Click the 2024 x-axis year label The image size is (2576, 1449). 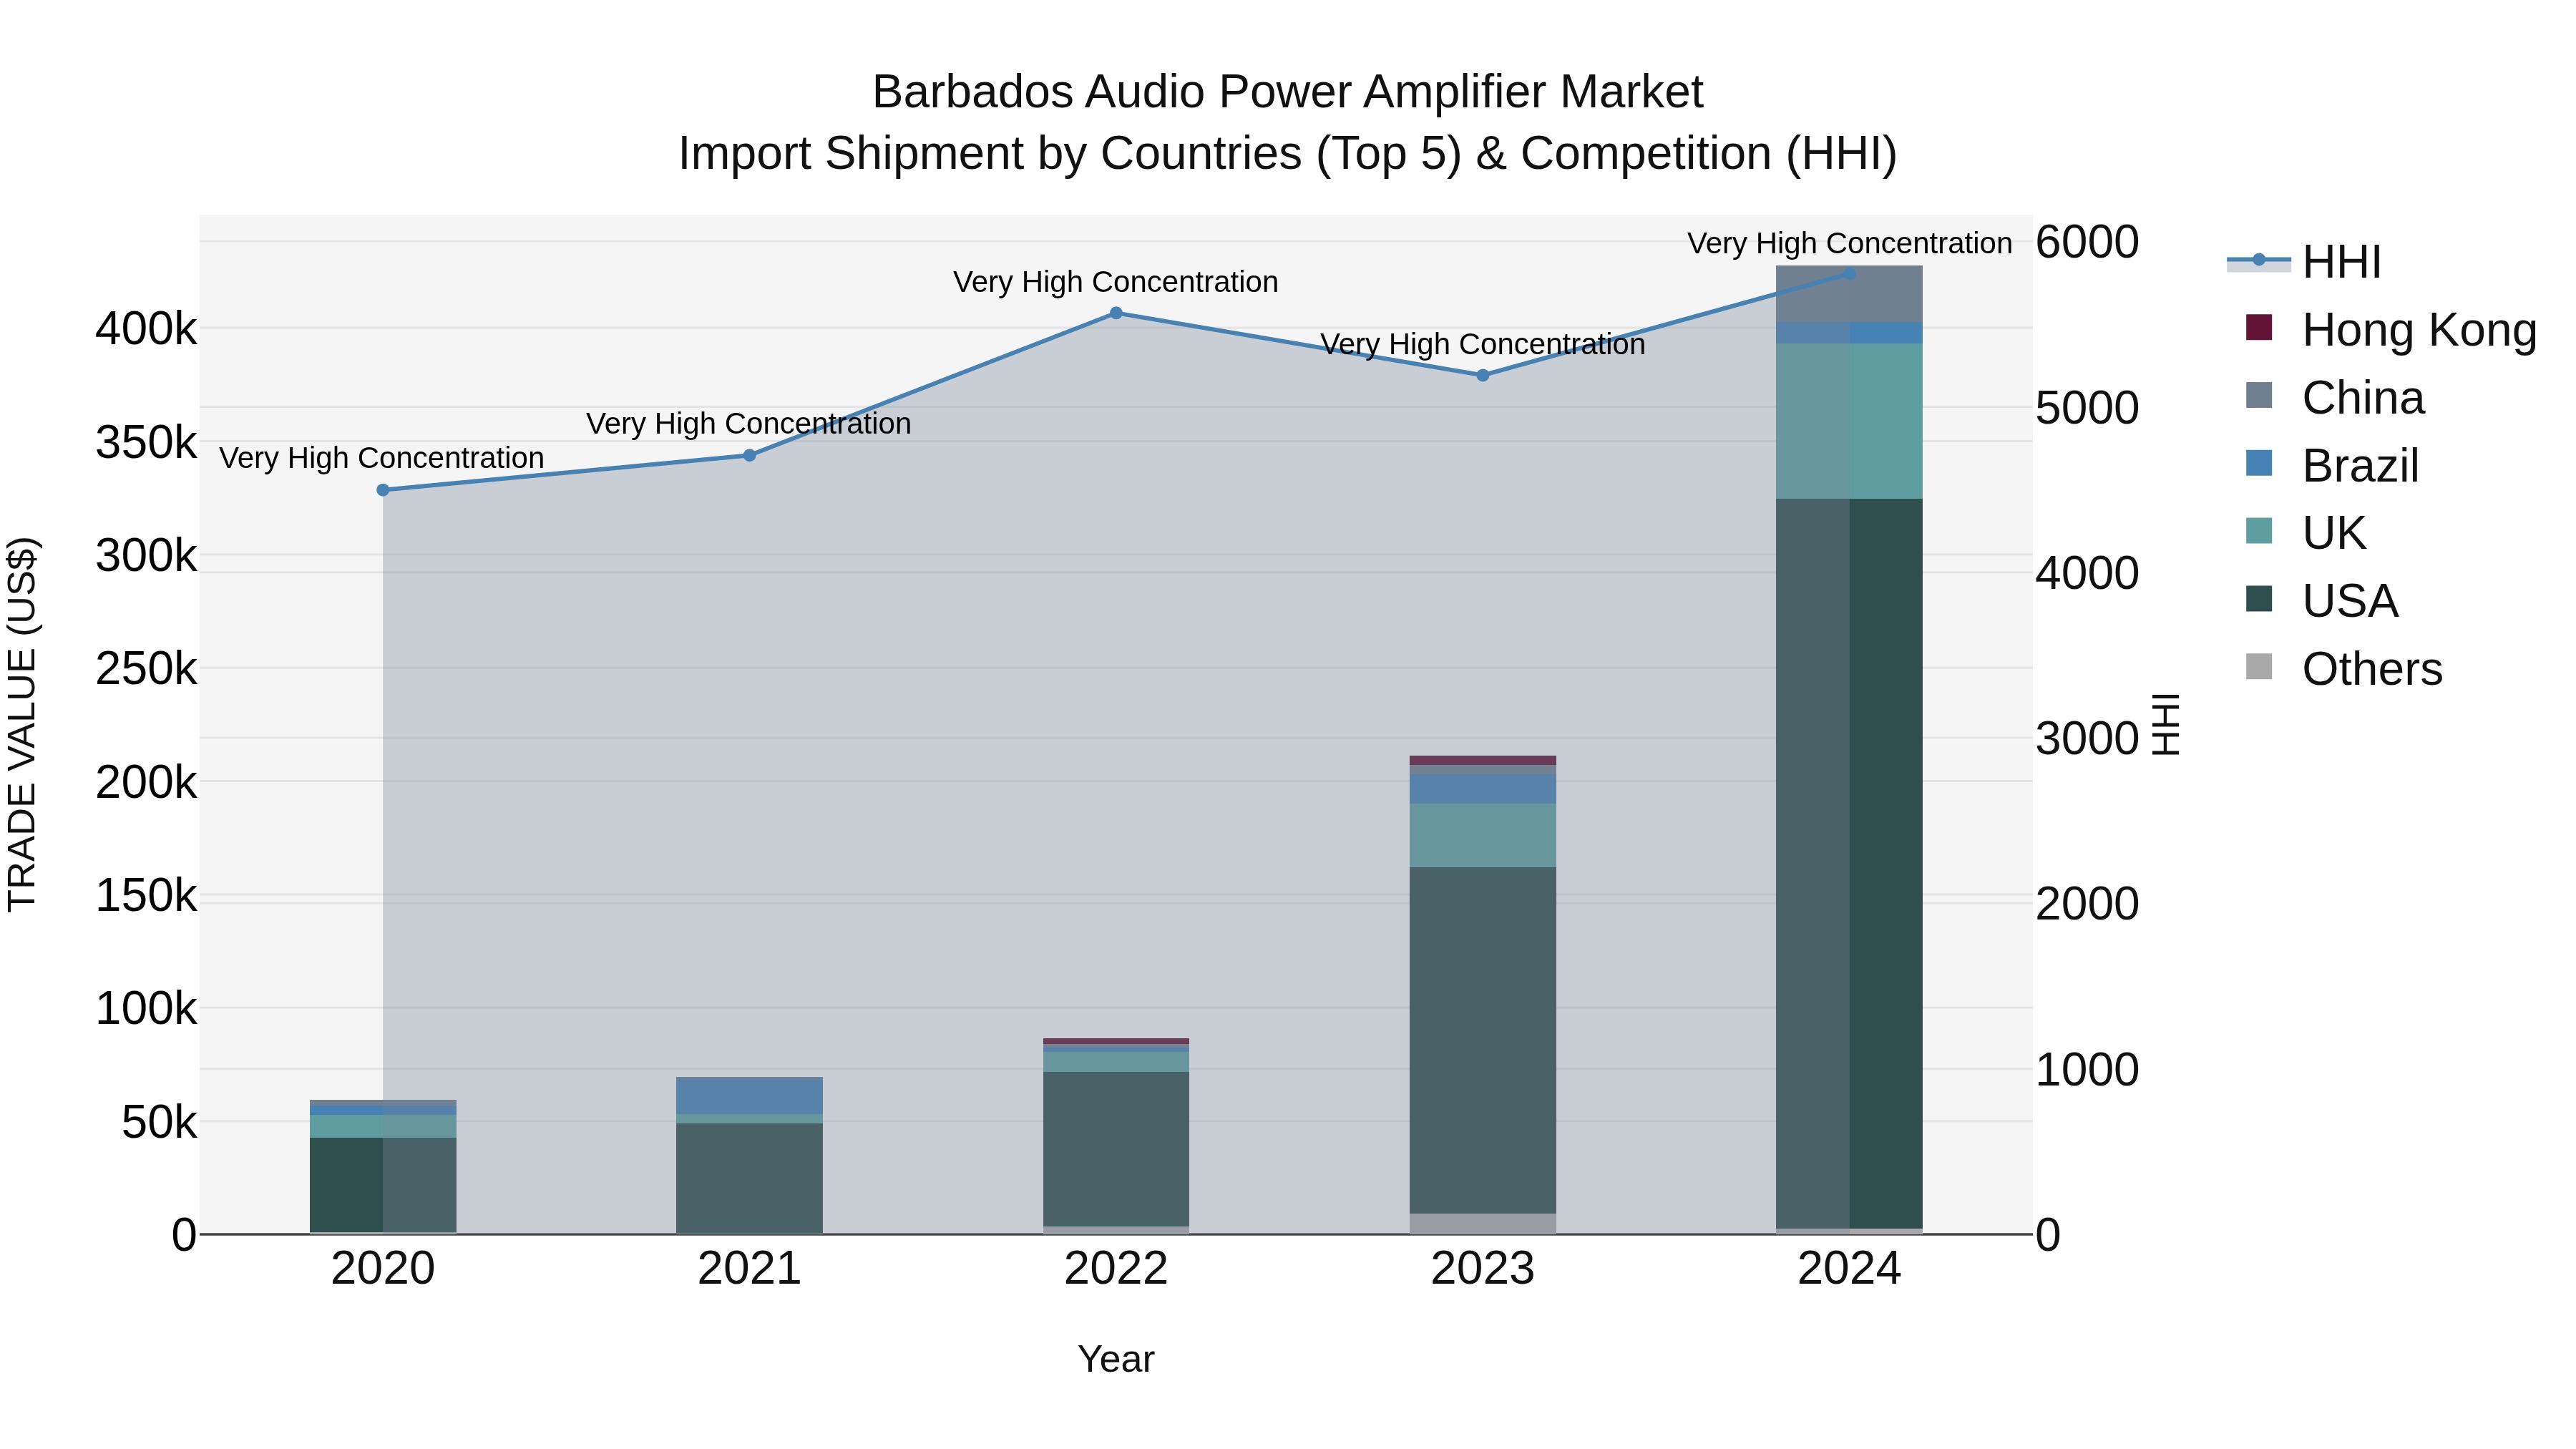click(x=1849, y=1269)
